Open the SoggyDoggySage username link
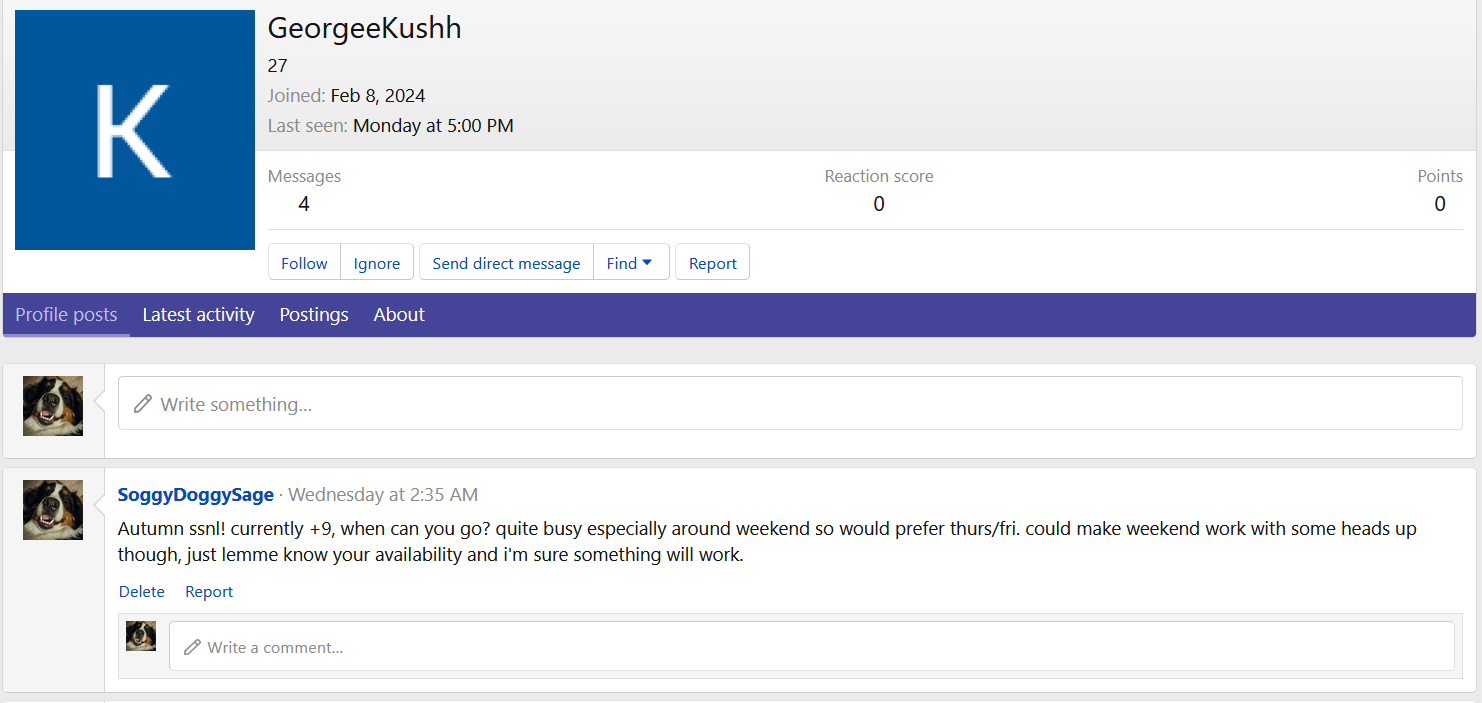 (x=195, y=495)
